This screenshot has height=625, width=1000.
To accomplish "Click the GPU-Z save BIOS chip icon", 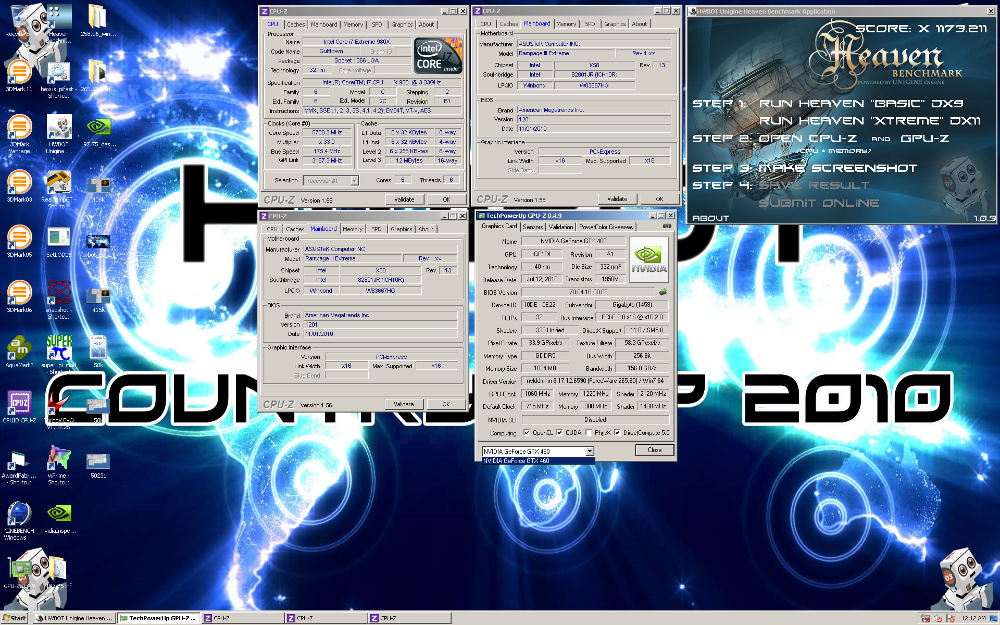I will (x=663, y=291).
